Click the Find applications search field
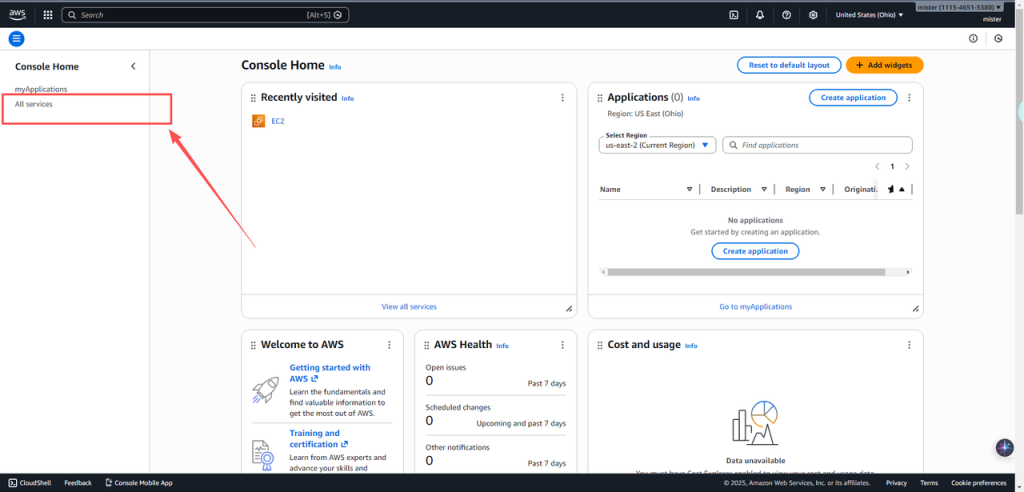 click(x=817, y=145)
